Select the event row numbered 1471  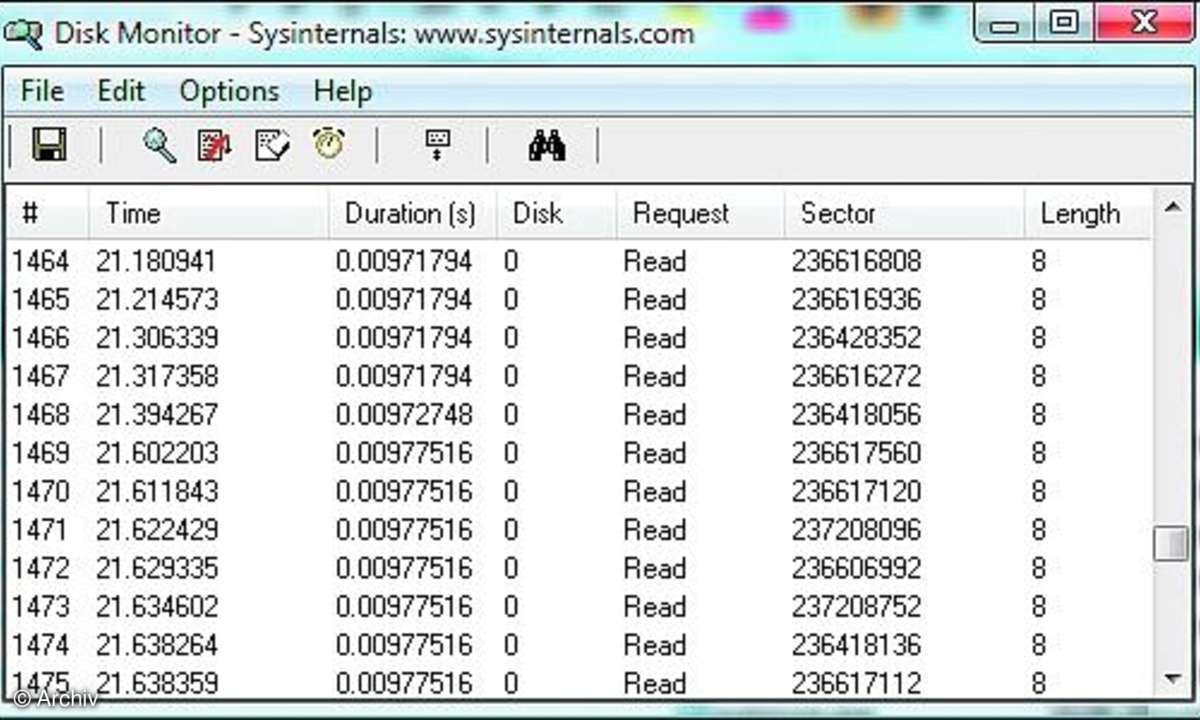coord(400,530)
